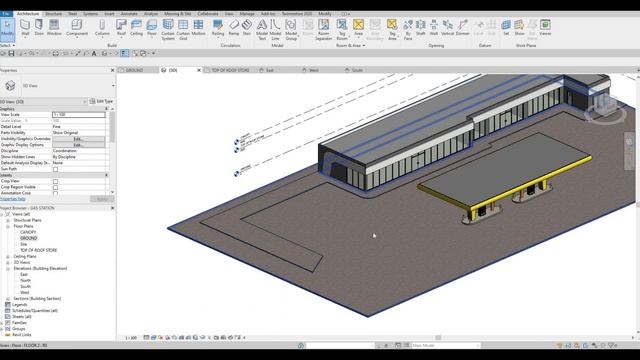The width and height of the screenshot is (640, 360).
Task: Select the Dormer opening tool
Action: [462, 27]
